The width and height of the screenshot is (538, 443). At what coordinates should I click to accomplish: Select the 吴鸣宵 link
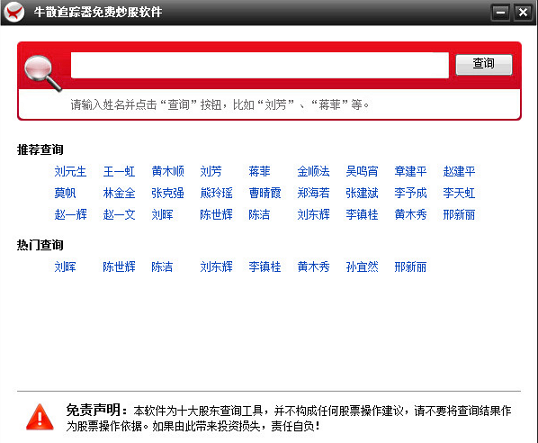click(x=362, y=171)
